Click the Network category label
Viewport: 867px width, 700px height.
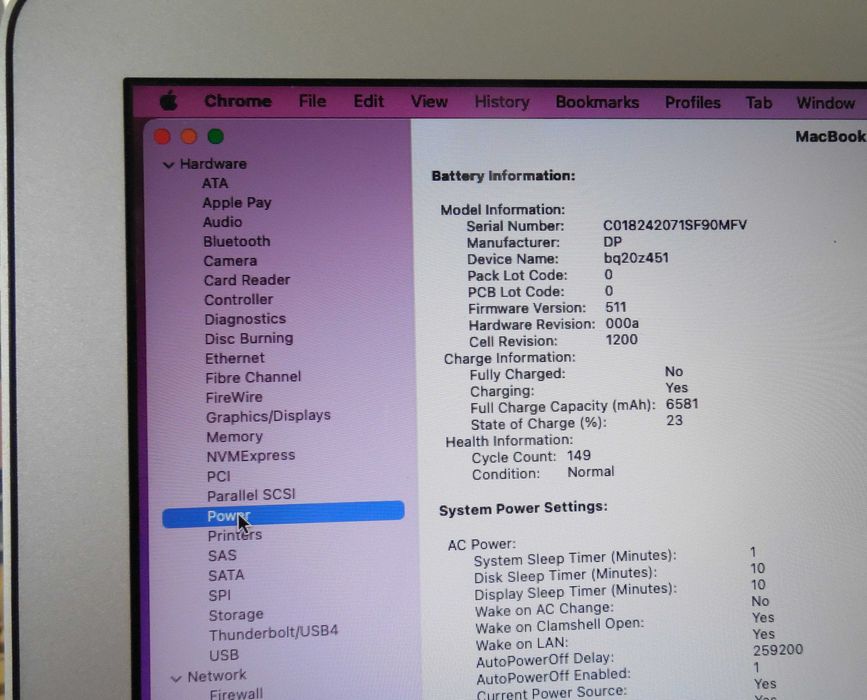[x=217, y=676]
